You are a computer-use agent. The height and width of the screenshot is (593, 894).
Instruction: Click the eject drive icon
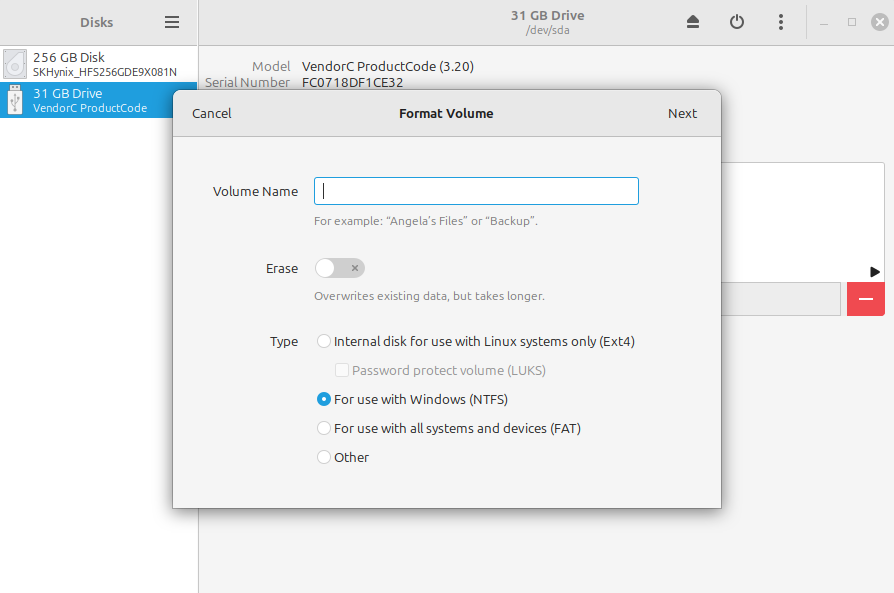(x=693, y=22)
